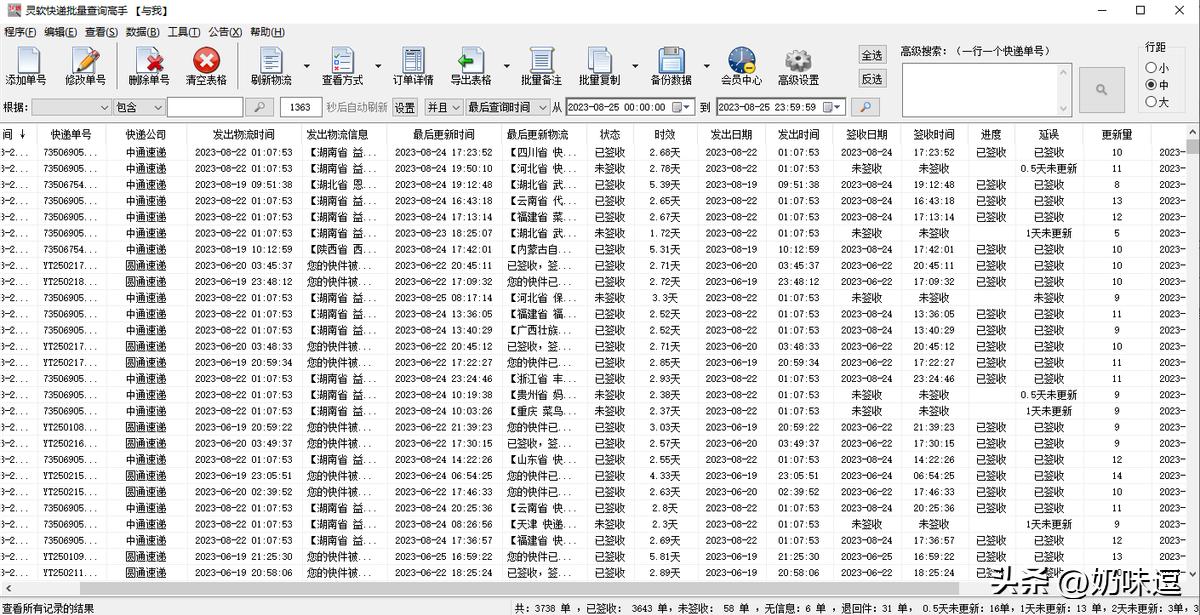The width and height of the screenshot is (1200, 615).
Task: Click the 全选 button
Action: click(x=872, y=55)
